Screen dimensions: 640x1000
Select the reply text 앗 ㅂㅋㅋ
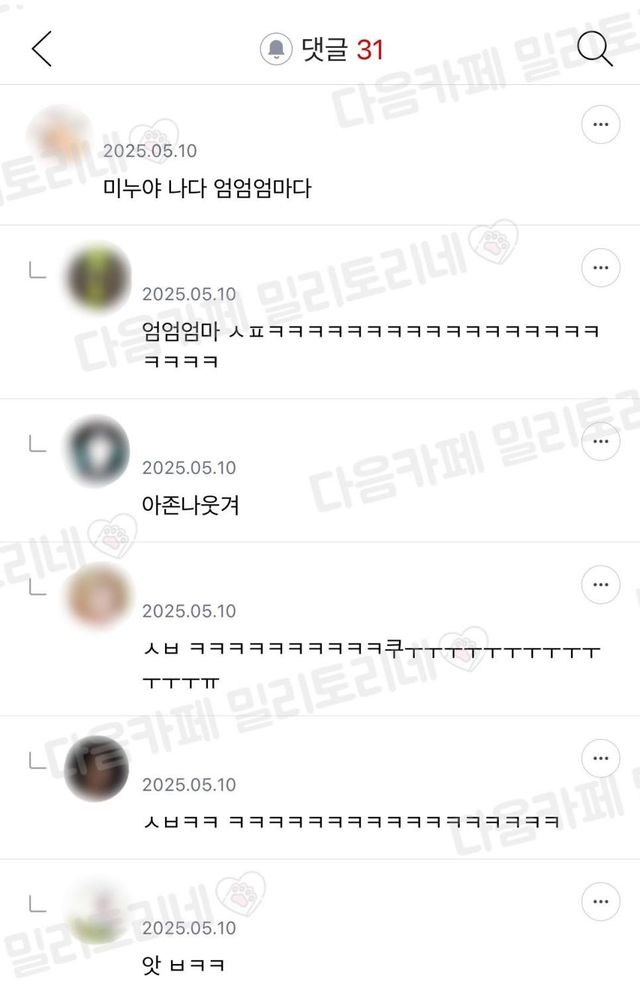click(183, 965)
